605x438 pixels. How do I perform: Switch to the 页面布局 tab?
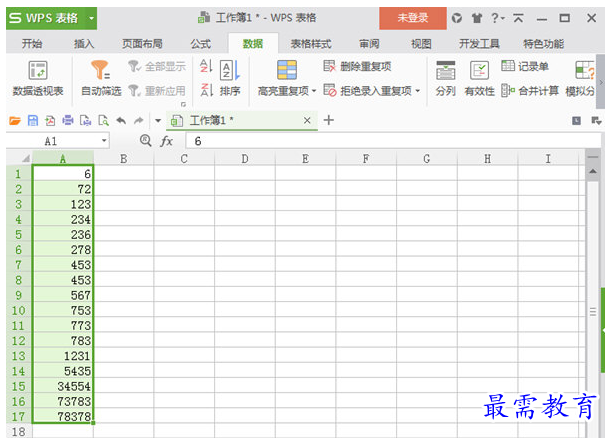(142, 44)
